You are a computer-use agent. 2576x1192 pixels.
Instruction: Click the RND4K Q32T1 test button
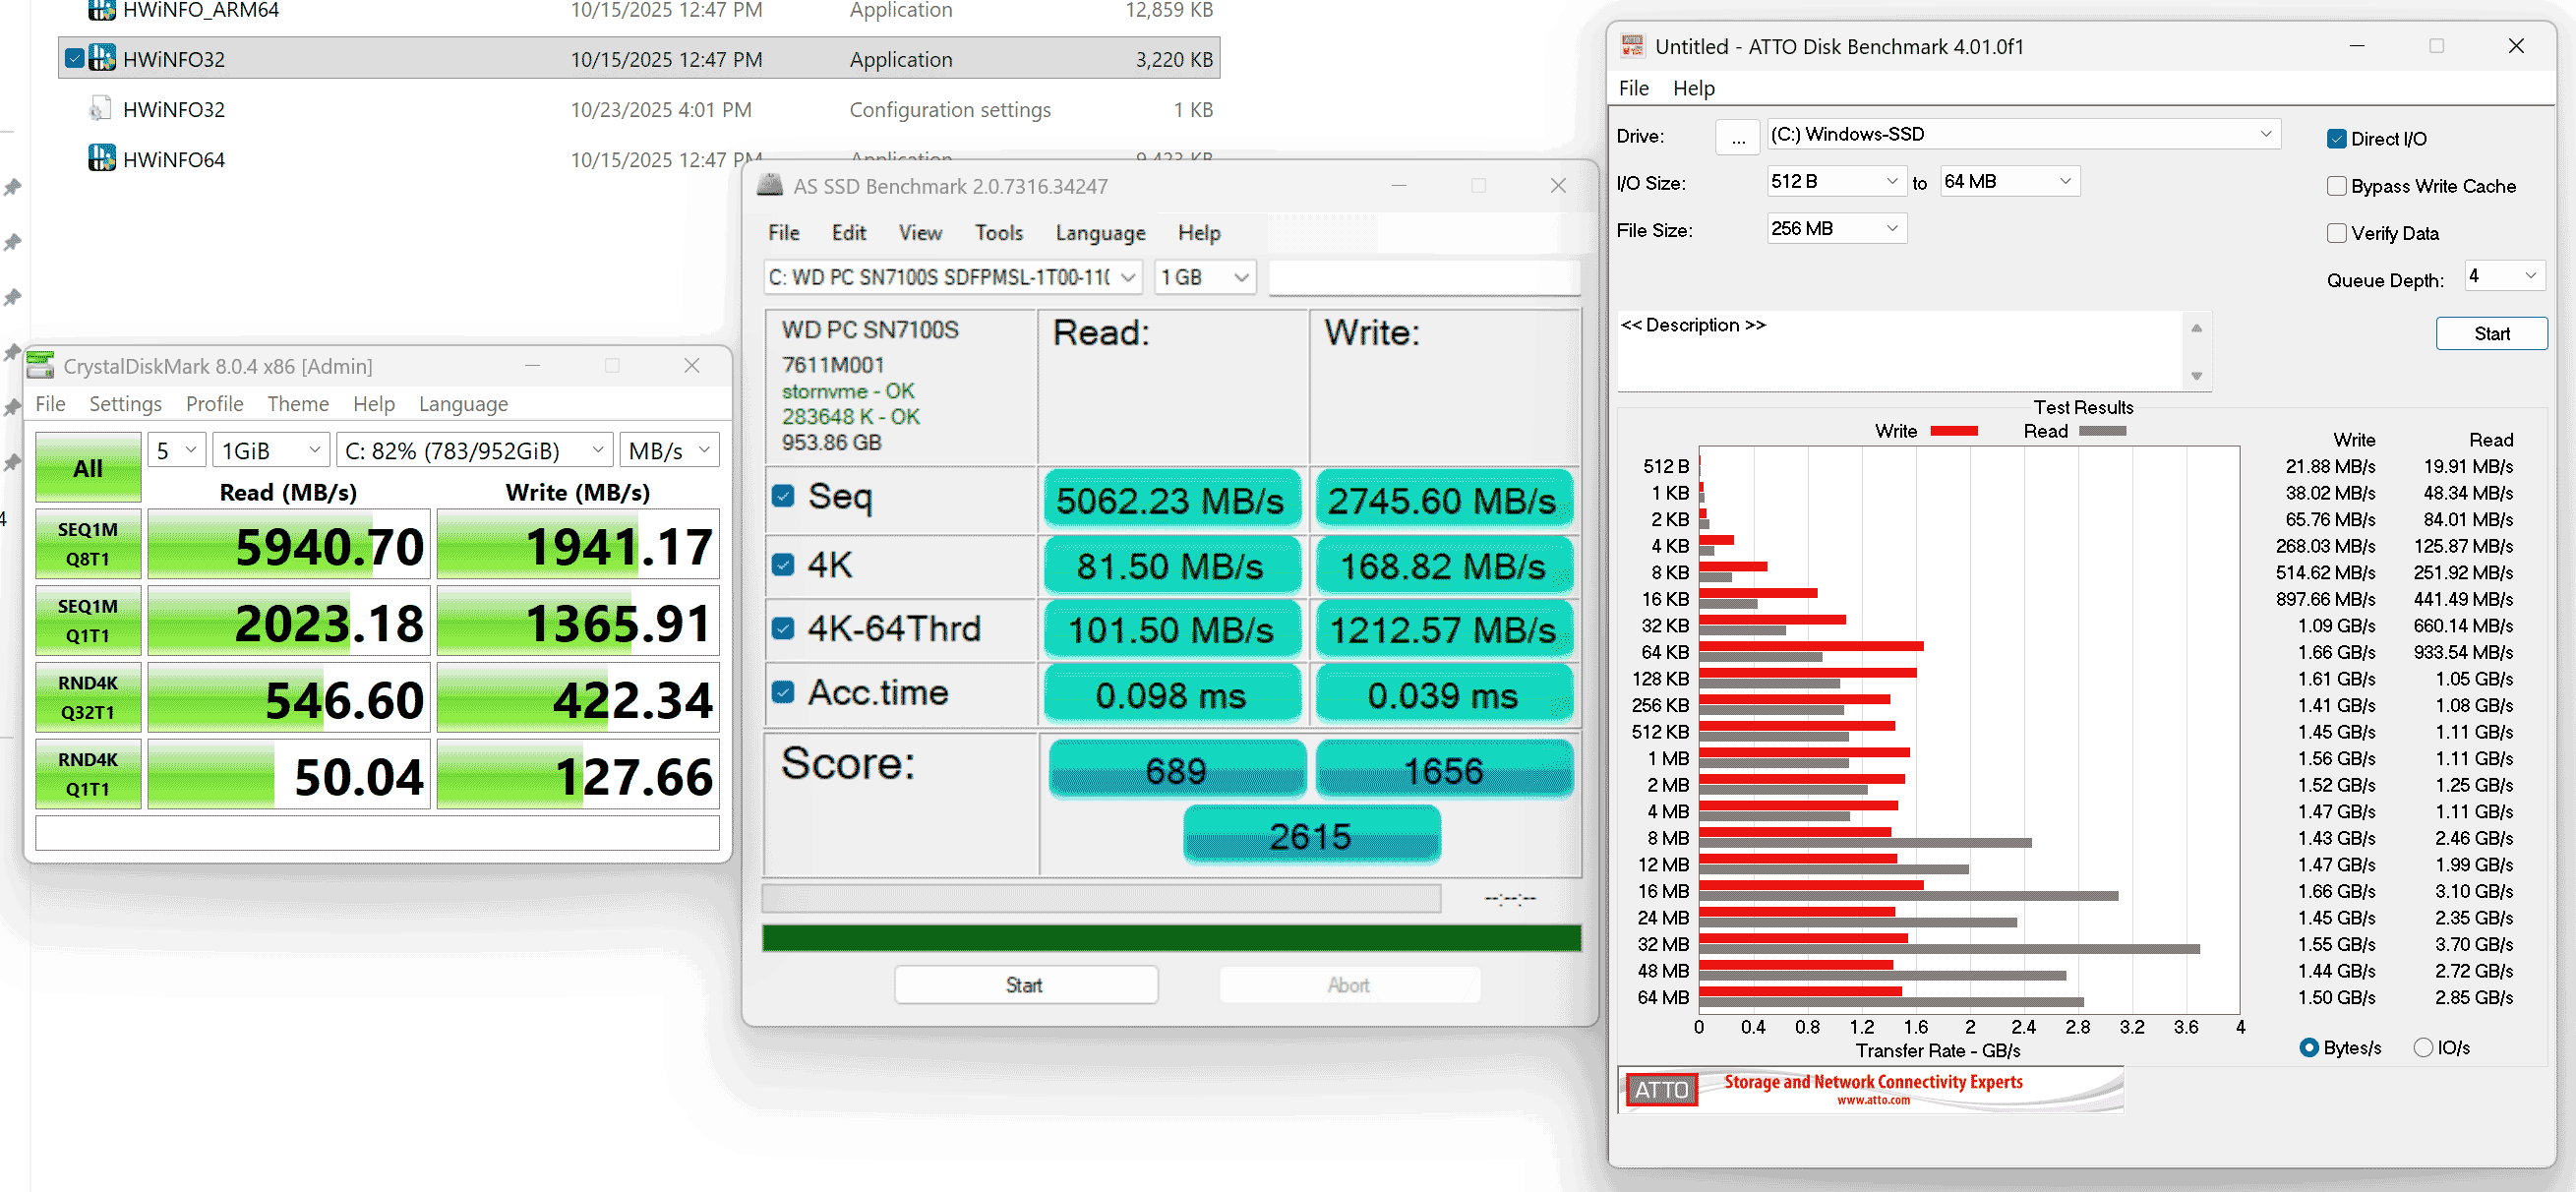click(x=88, y=697)
